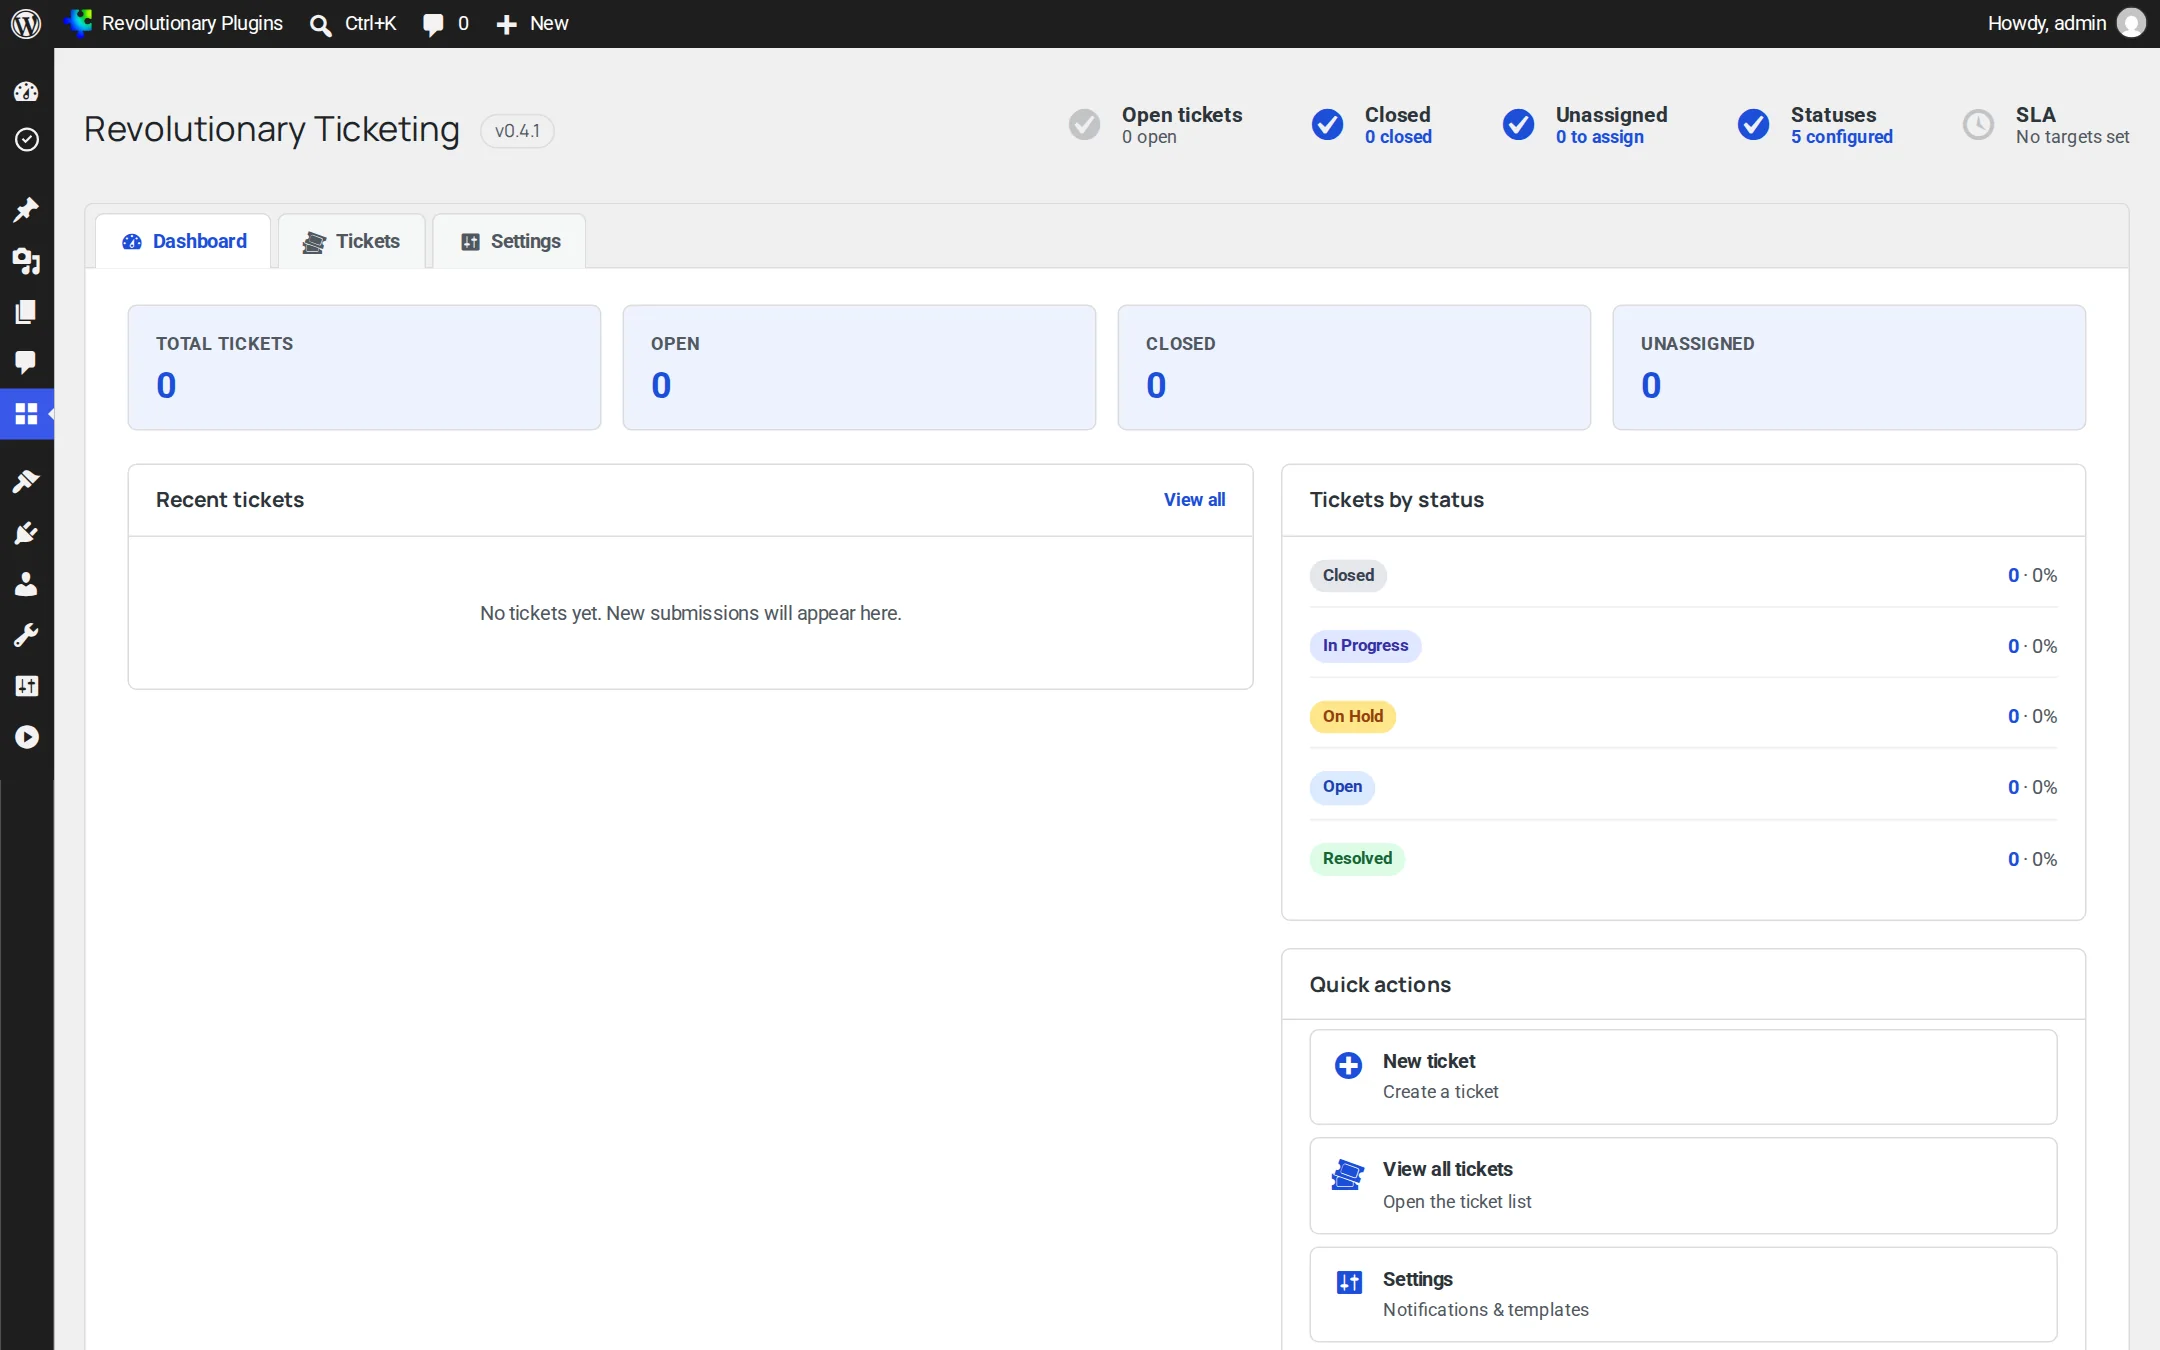Click the Total Tickets stat card
Viewport: 2160px width, 1350px height.
coord(364,368)
